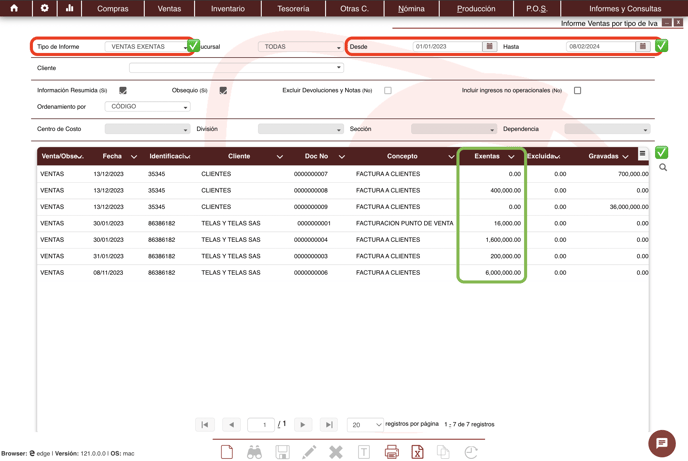
Task: Click the new document icon in bottom toolbar
Action: click(226, 452)
